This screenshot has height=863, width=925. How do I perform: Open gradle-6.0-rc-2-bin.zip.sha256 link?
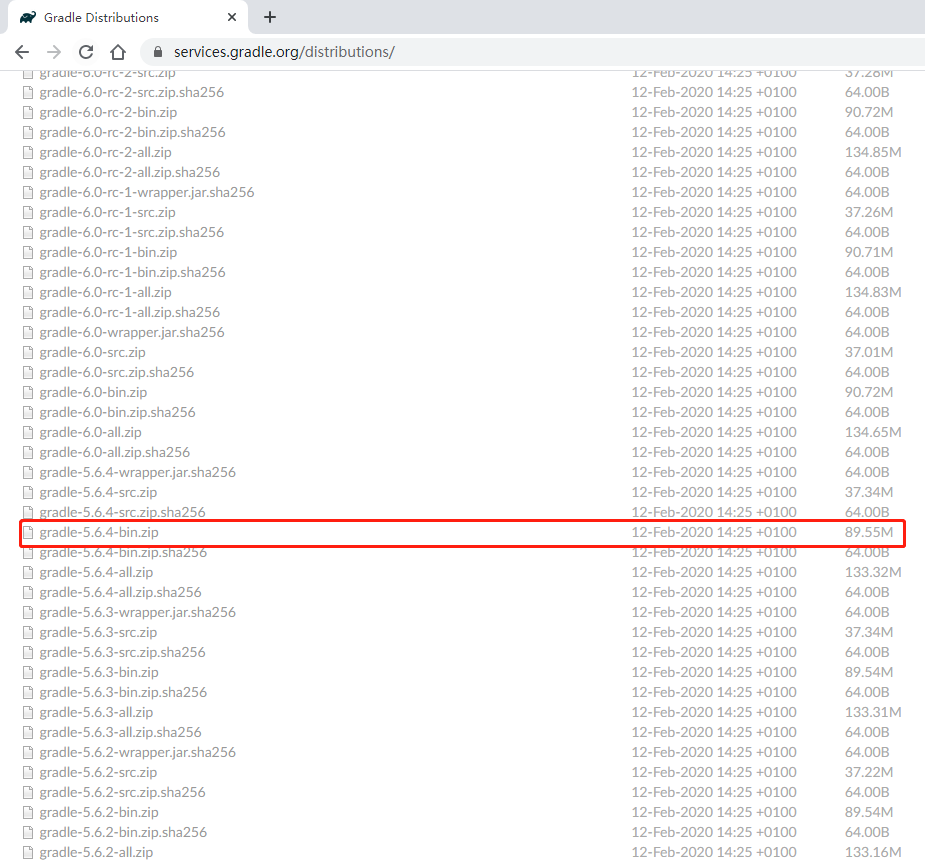point(132,132)
